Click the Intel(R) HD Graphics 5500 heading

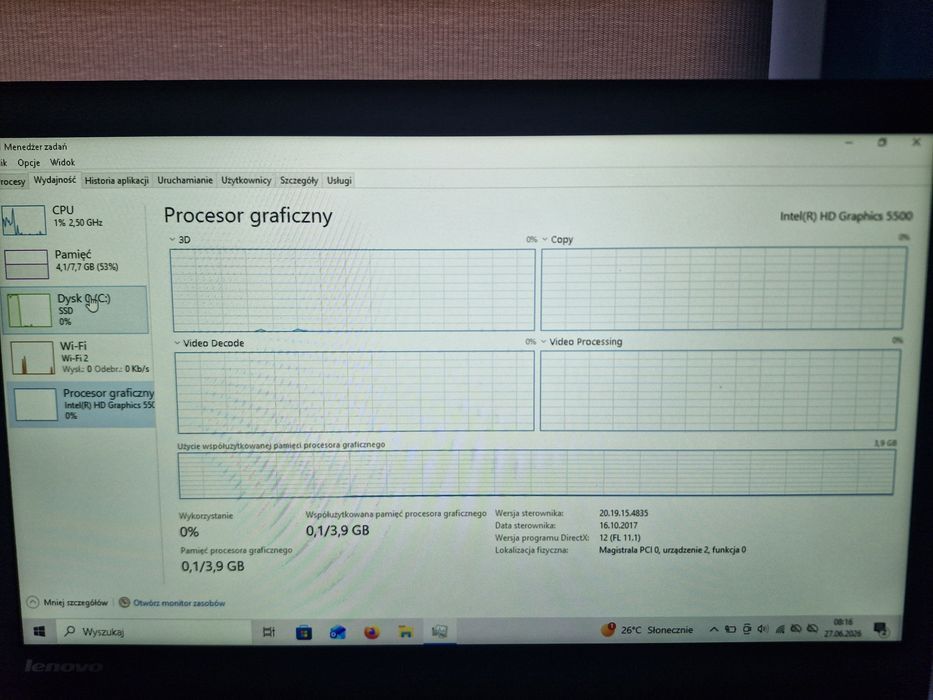(x=846, y=216)
